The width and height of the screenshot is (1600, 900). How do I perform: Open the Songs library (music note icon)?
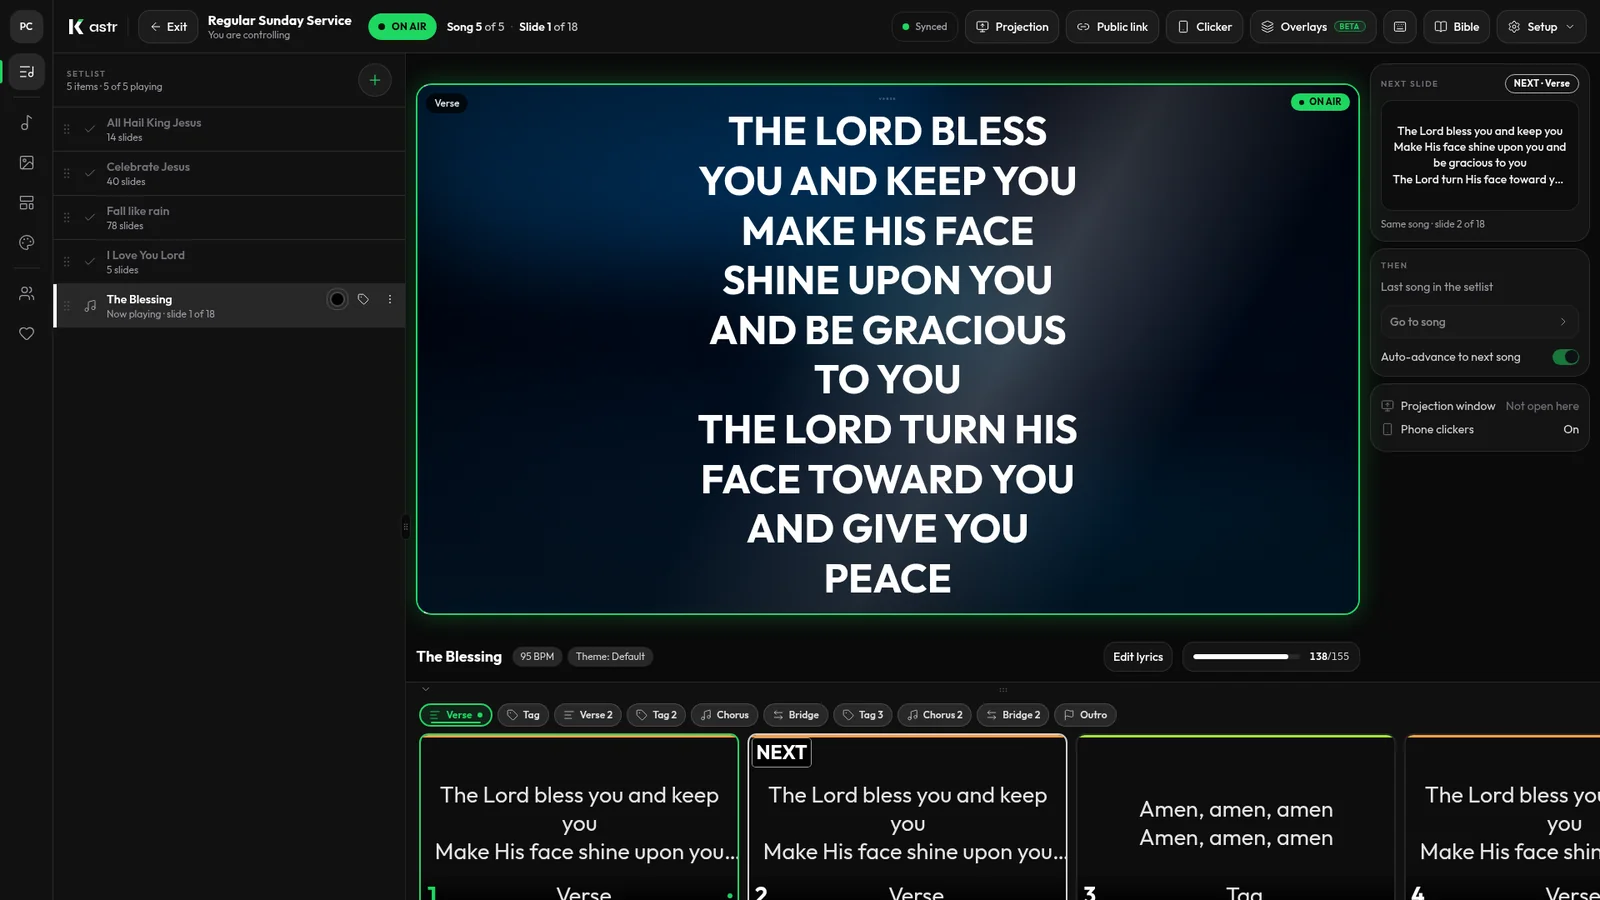pos(27,123)
